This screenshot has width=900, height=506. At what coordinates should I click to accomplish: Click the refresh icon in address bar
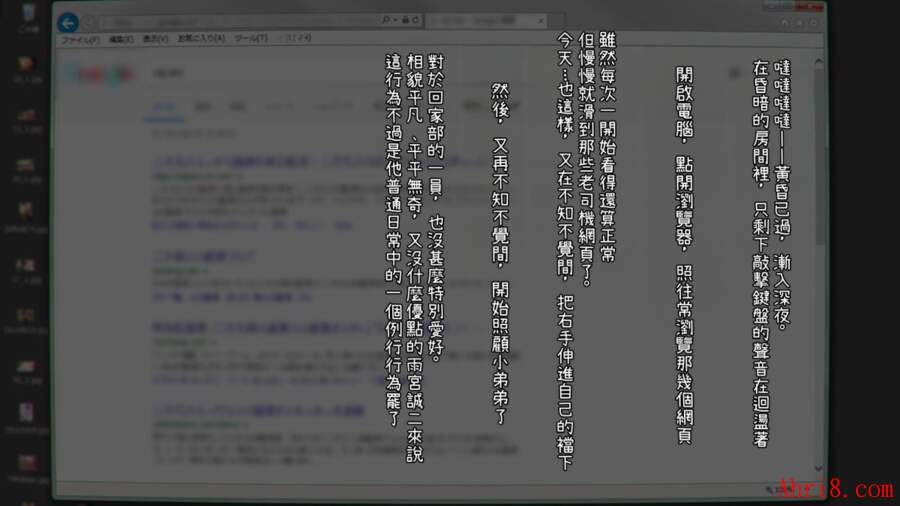click(x=414, y=20)
